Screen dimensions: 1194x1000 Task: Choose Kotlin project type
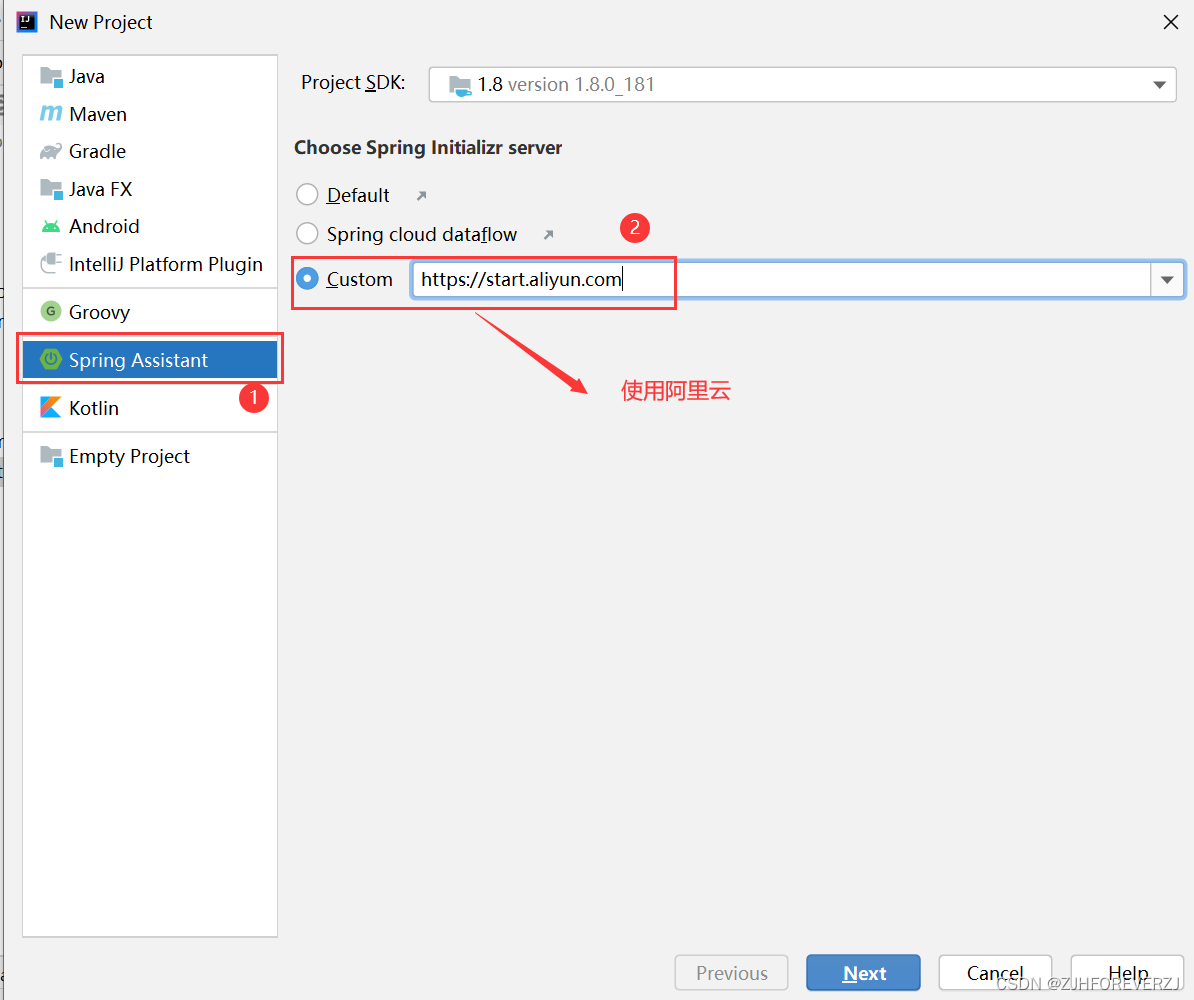click(x=150, y=407)
